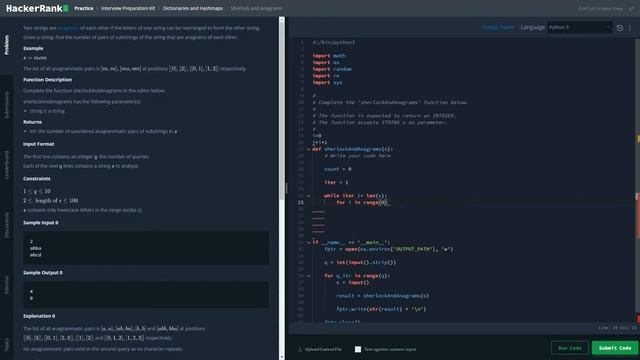
Task: Click the problem panel scroll down arrow
Action: click(x=282, y=357)
